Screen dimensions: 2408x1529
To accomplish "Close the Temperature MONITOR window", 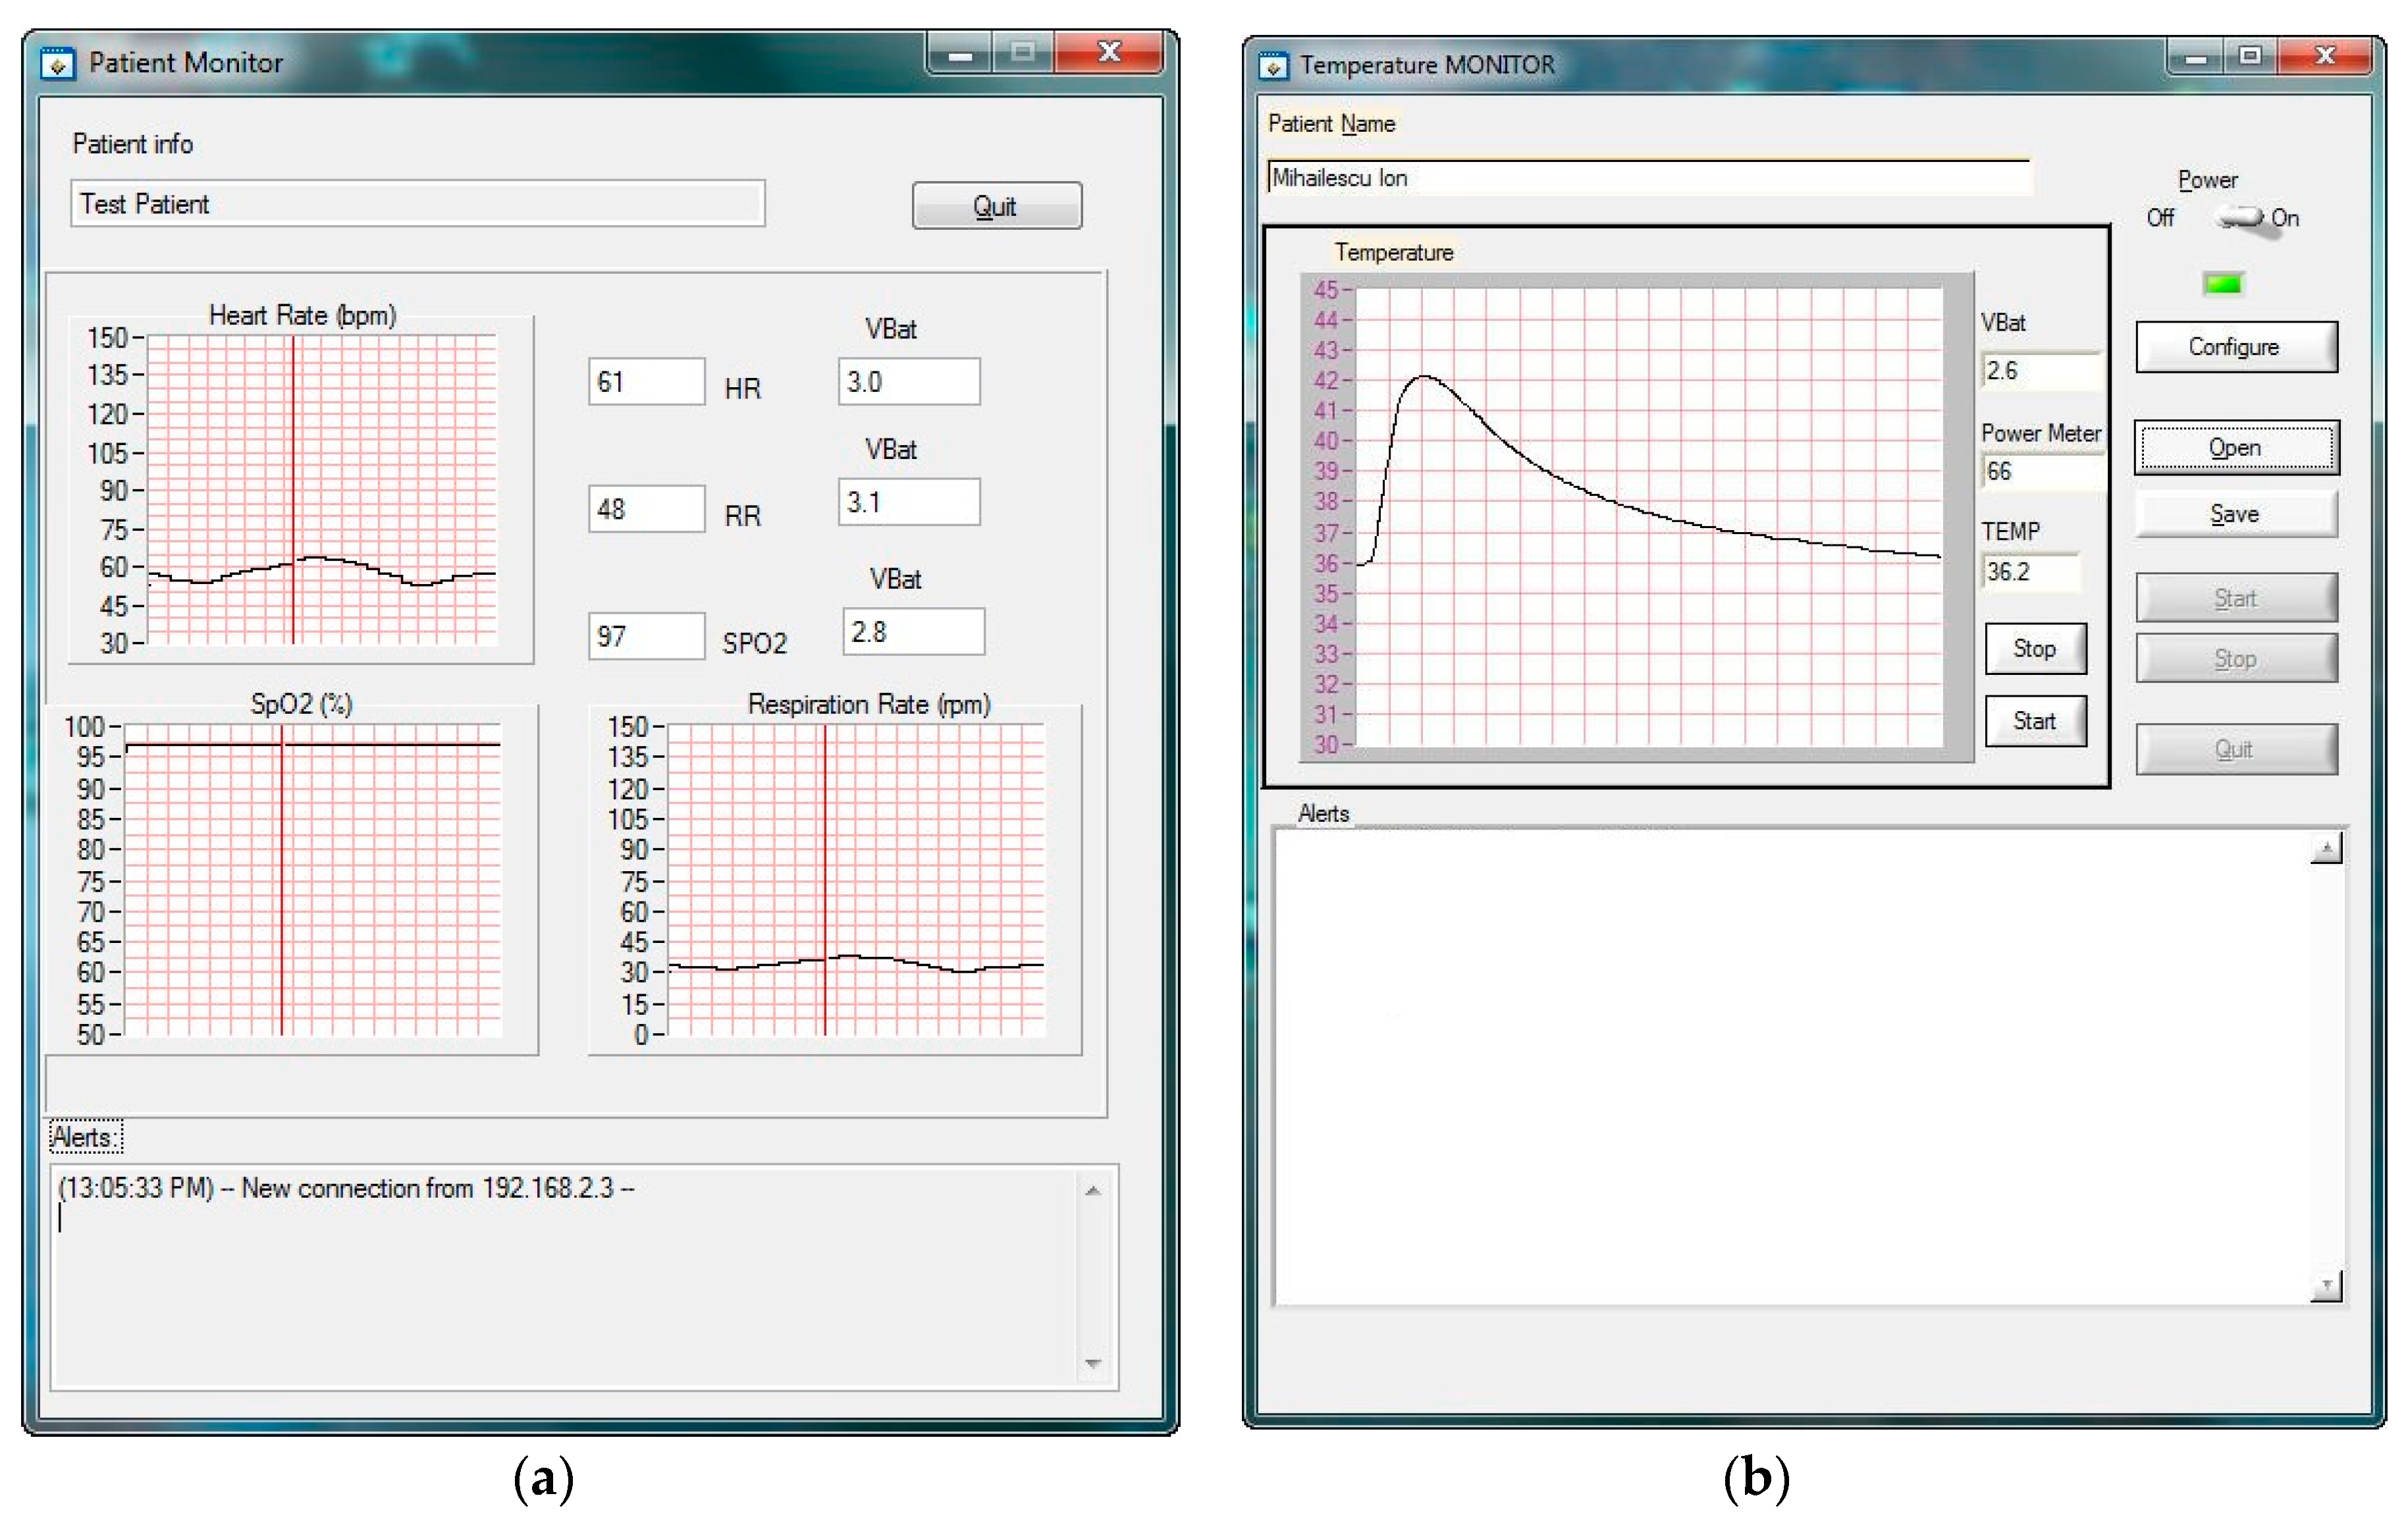I will click(2326, 57).
